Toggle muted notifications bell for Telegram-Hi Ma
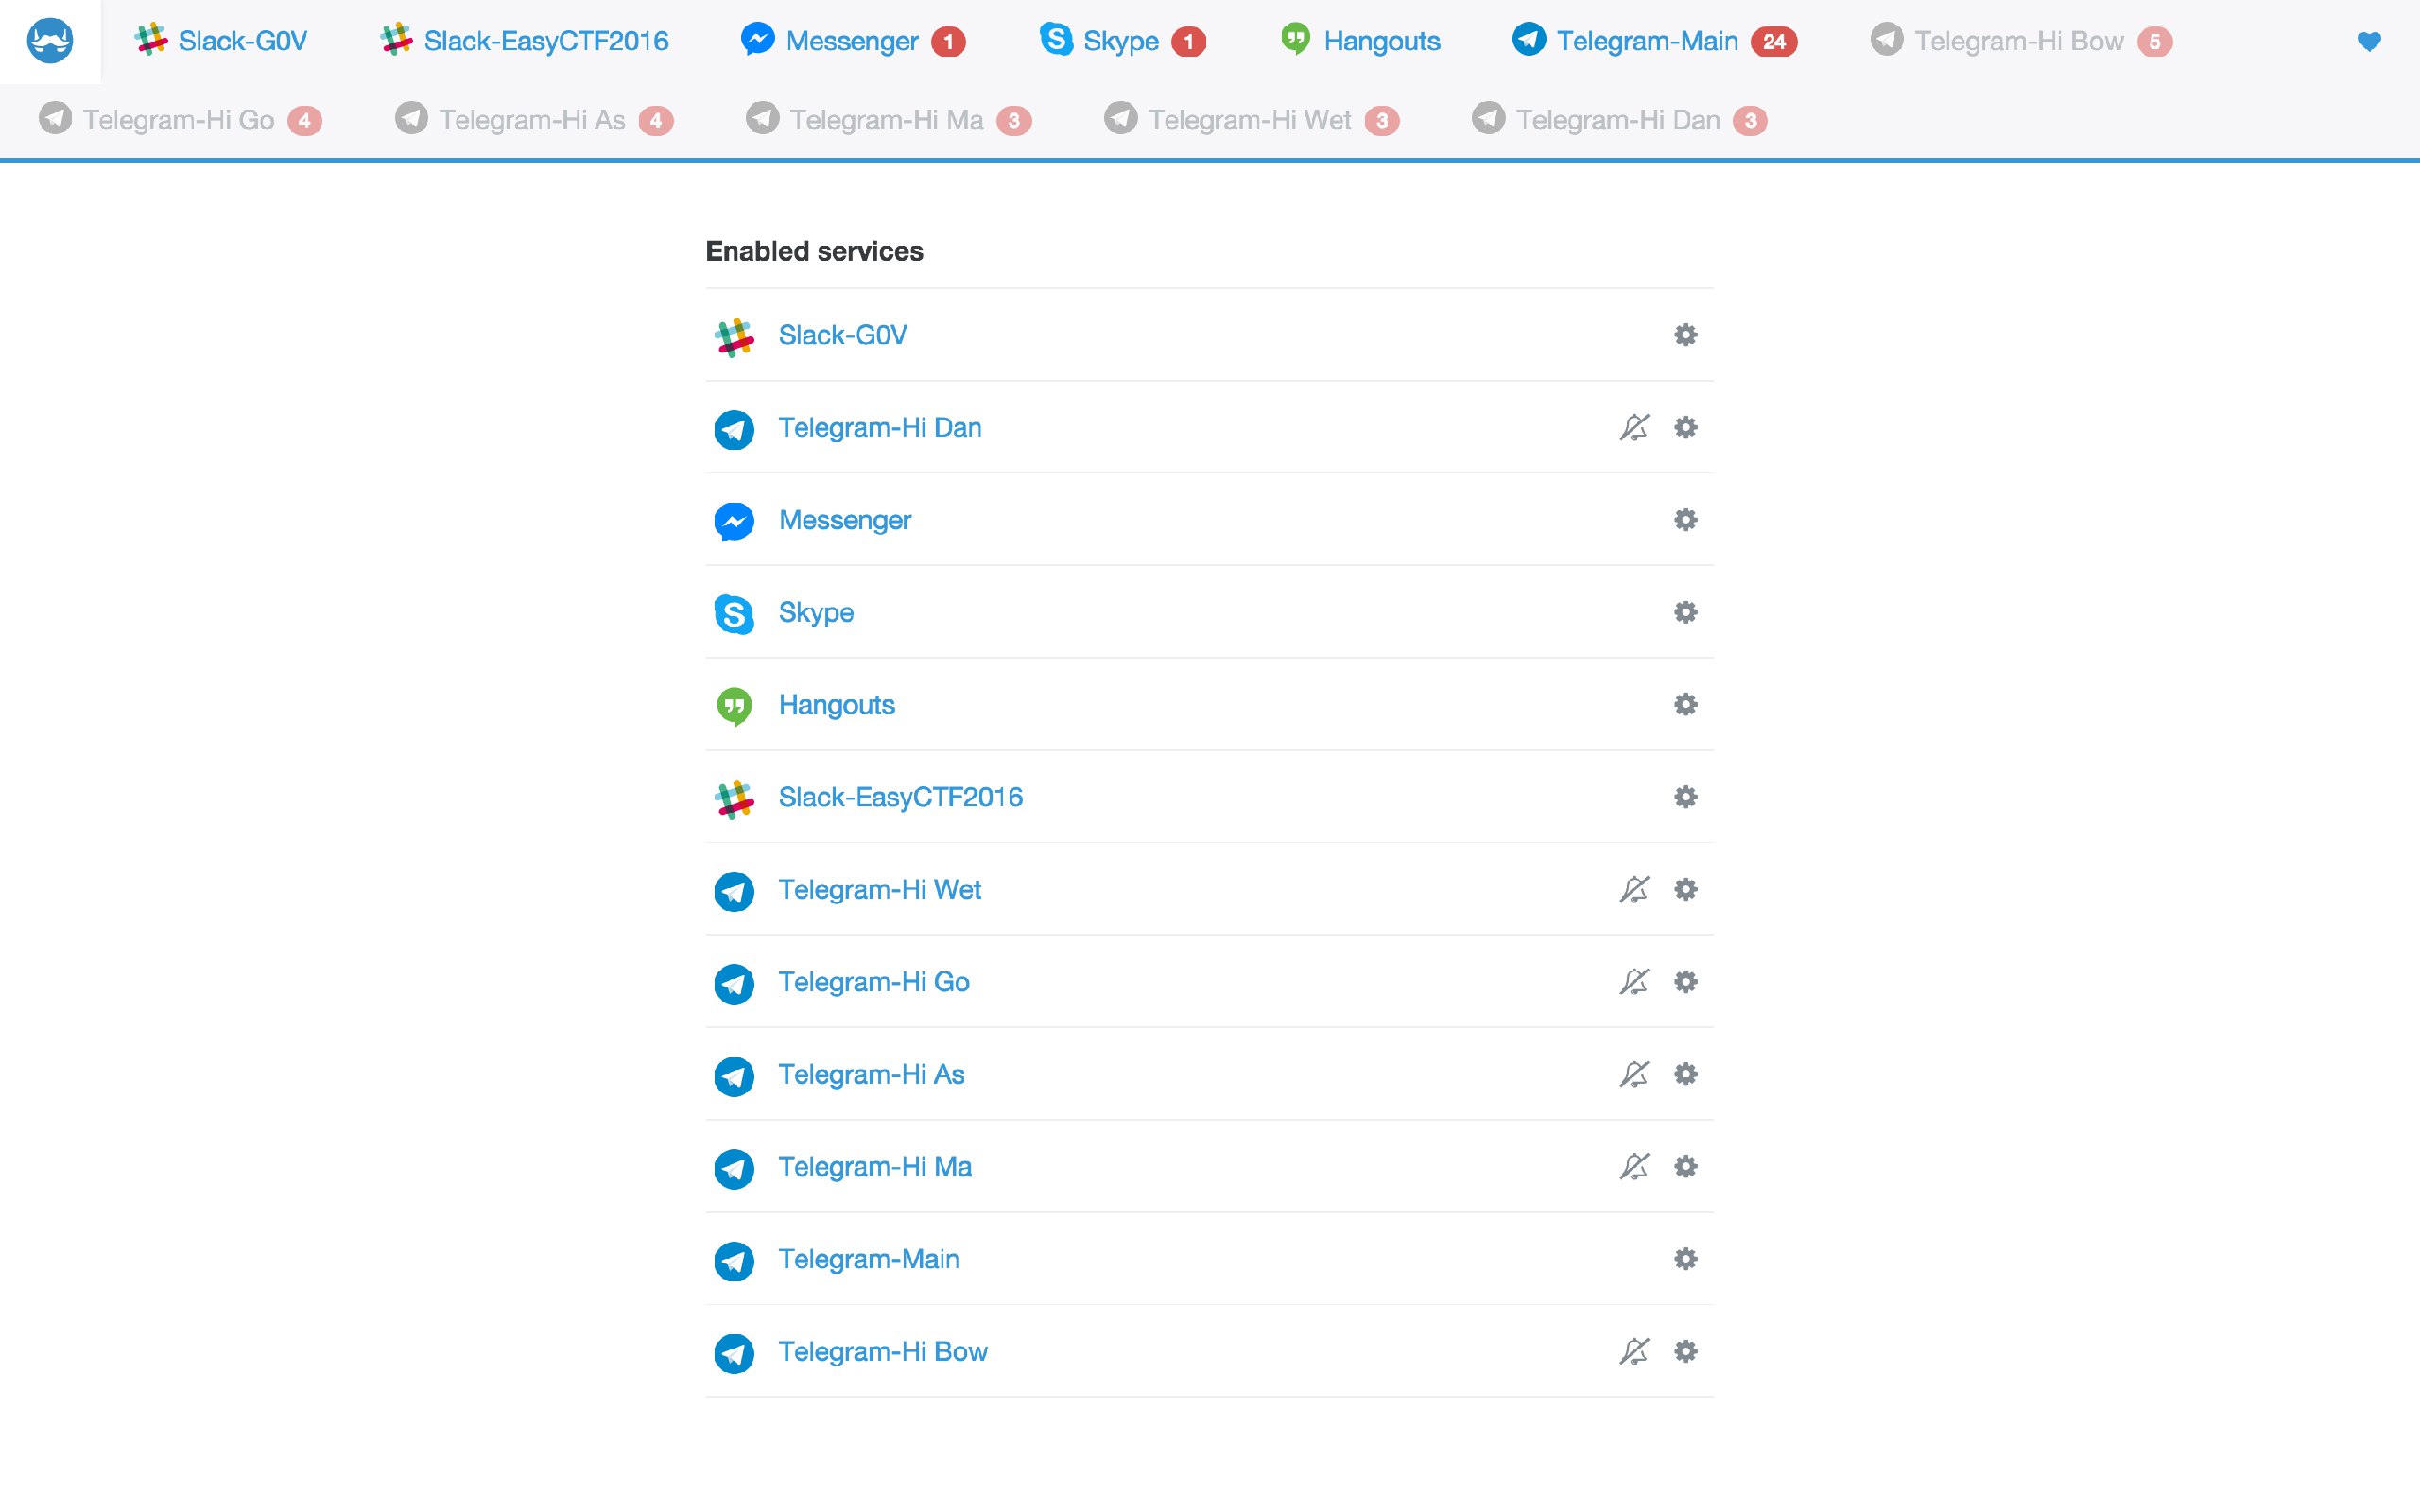The height and width of the screenshot is (1512, 2420). coord(1634,1166)
